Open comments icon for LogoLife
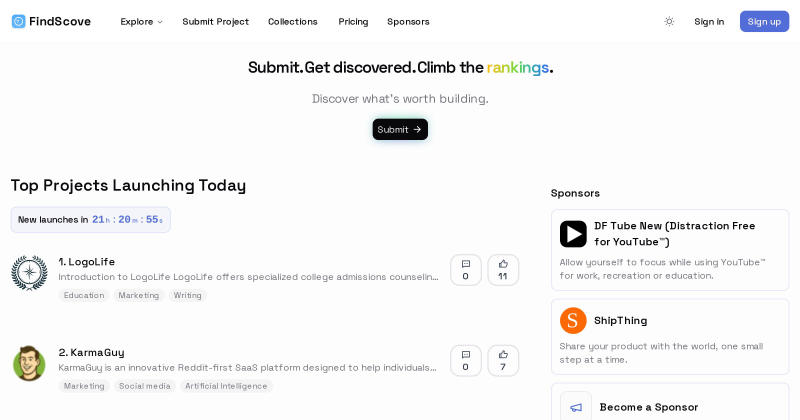 465,270
